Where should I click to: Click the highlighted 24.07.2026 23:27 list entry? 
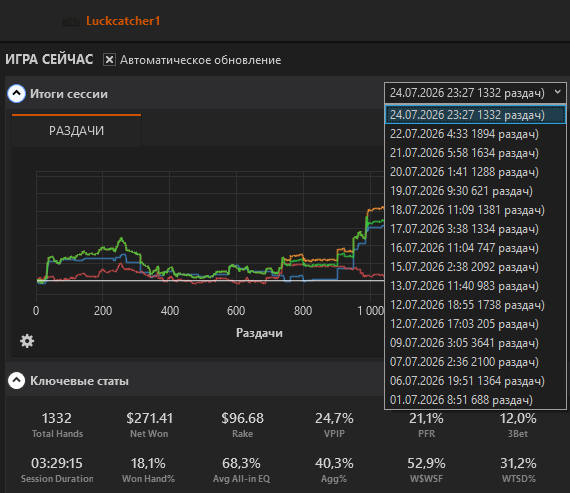coord(475,115)
